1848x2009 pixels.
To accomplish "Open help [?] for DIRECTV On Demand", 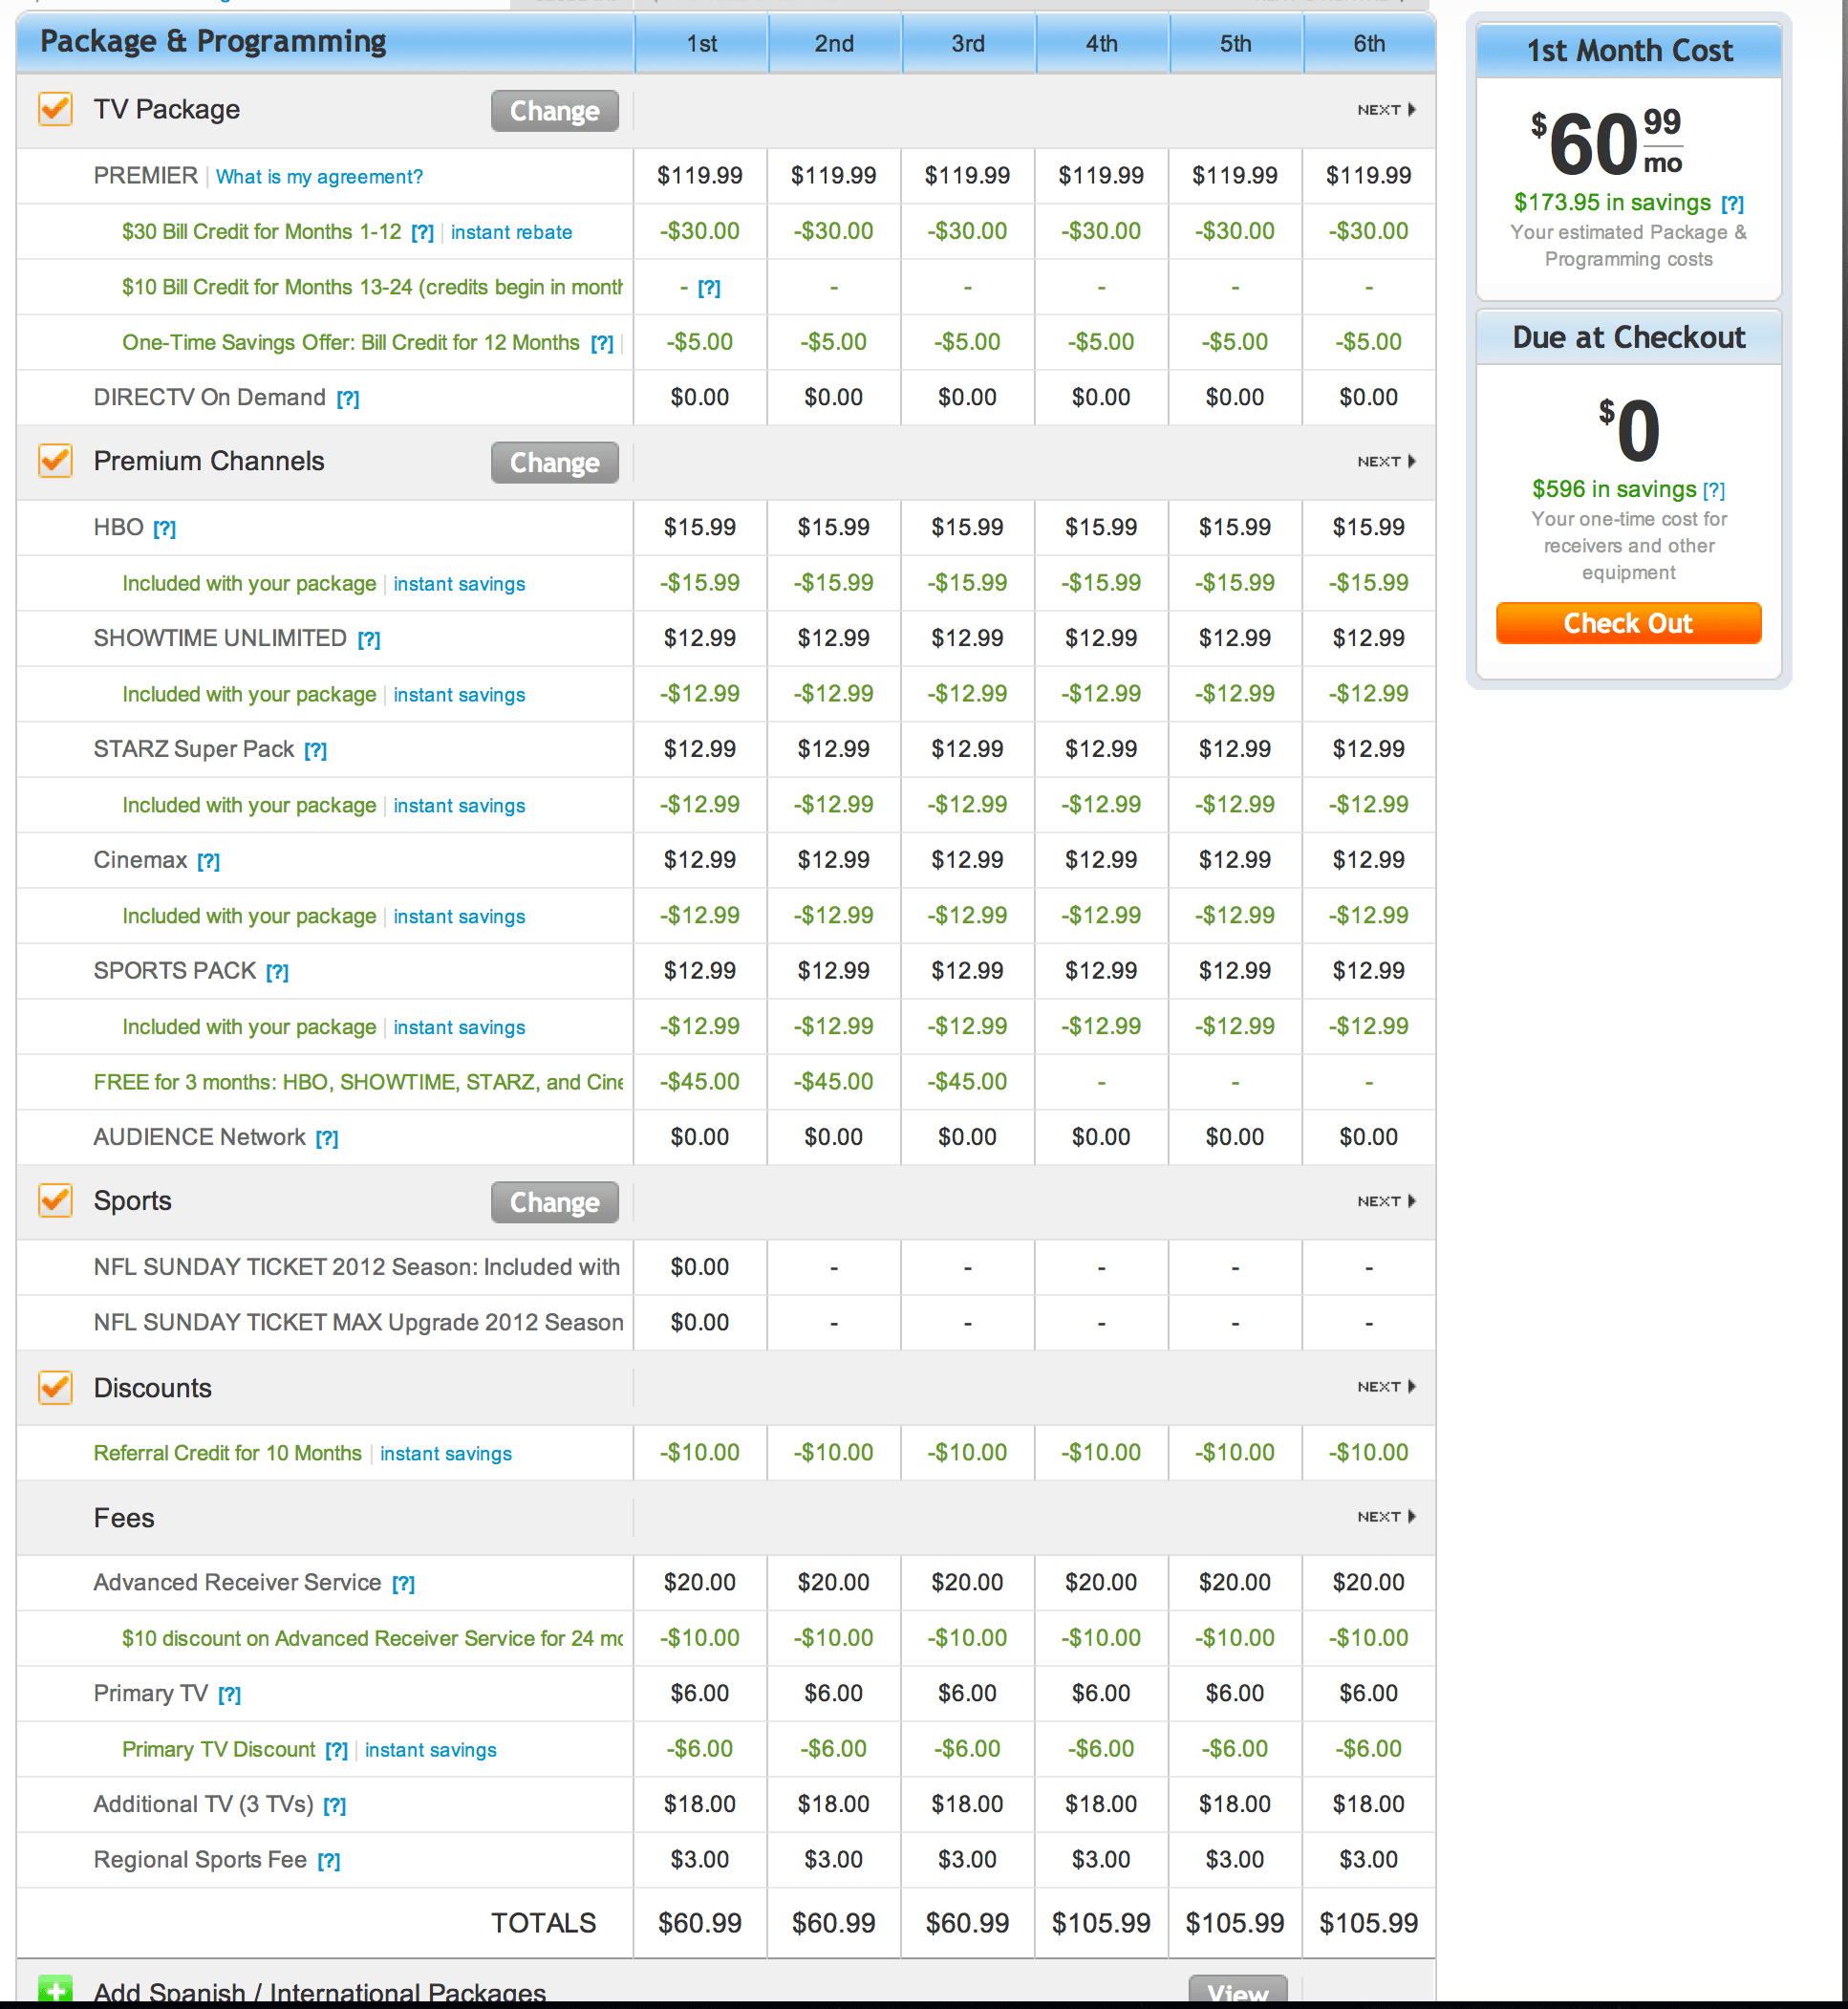I will [348, 399].
